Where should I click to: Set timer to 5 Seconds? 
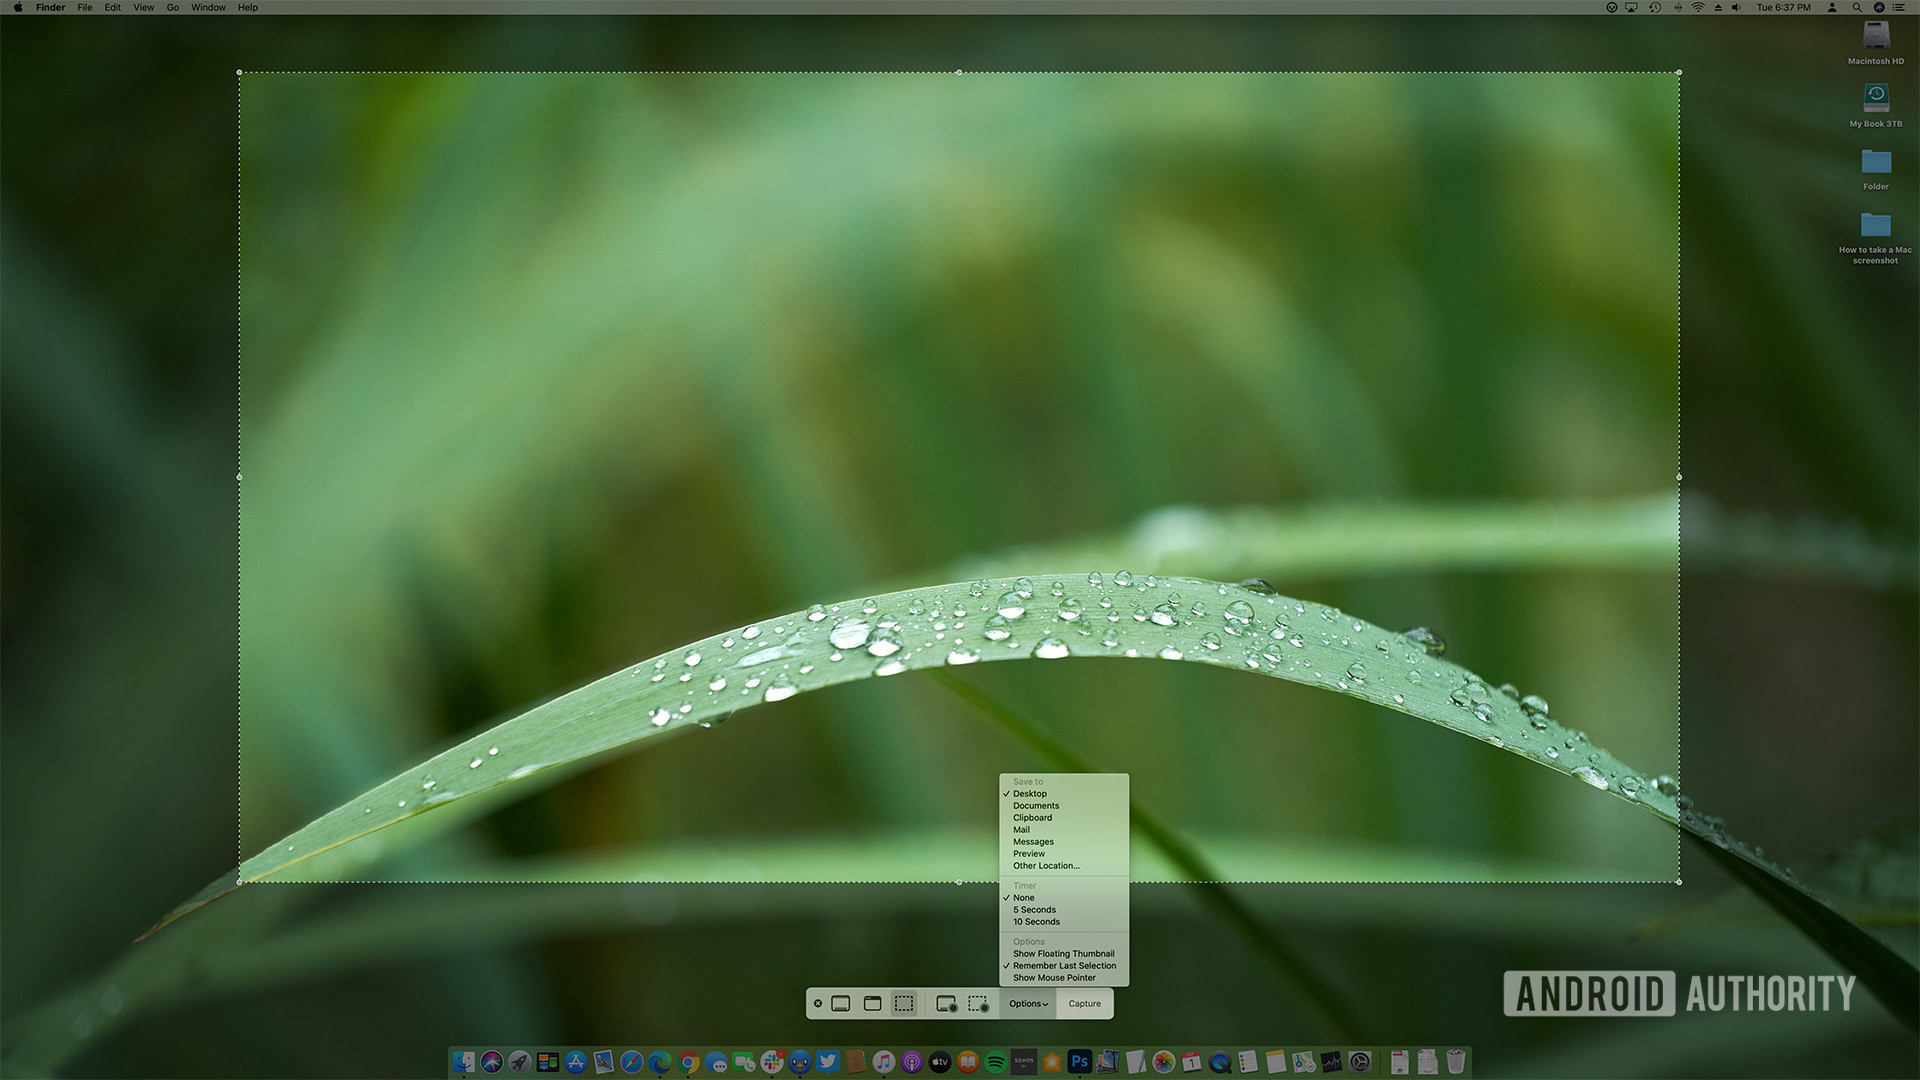(x=1034, y=910)
